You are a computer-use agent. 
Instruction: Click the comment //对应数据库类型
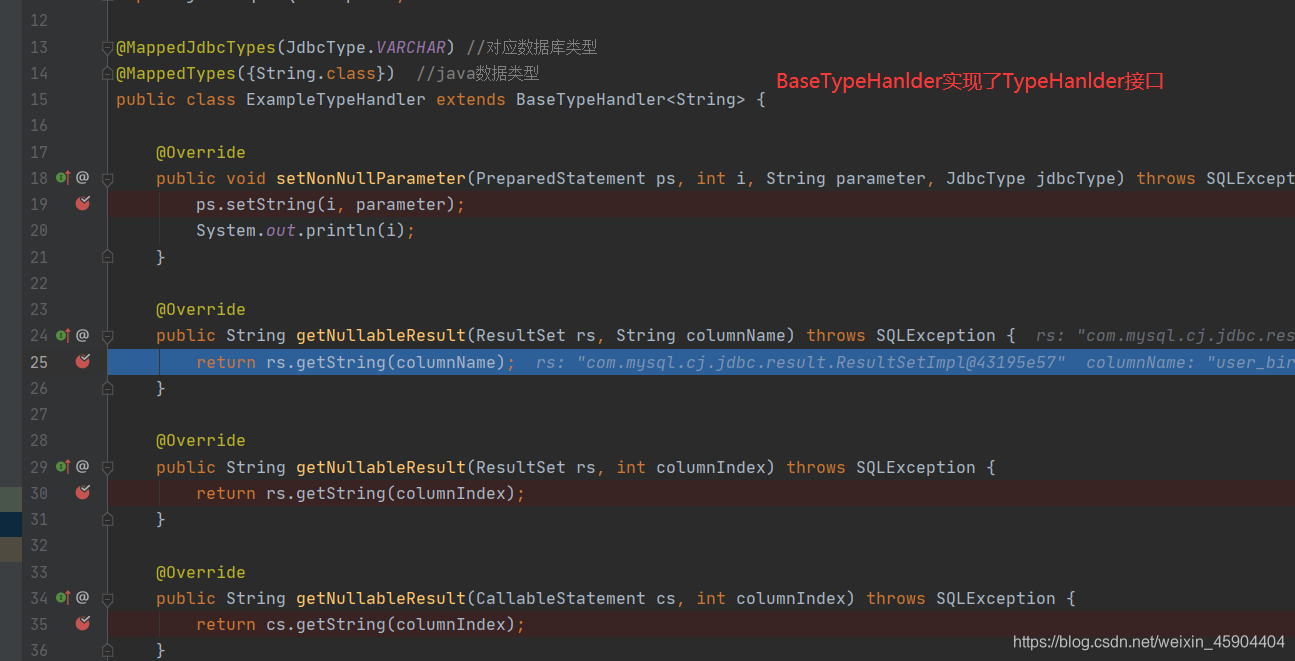(532, 47)
